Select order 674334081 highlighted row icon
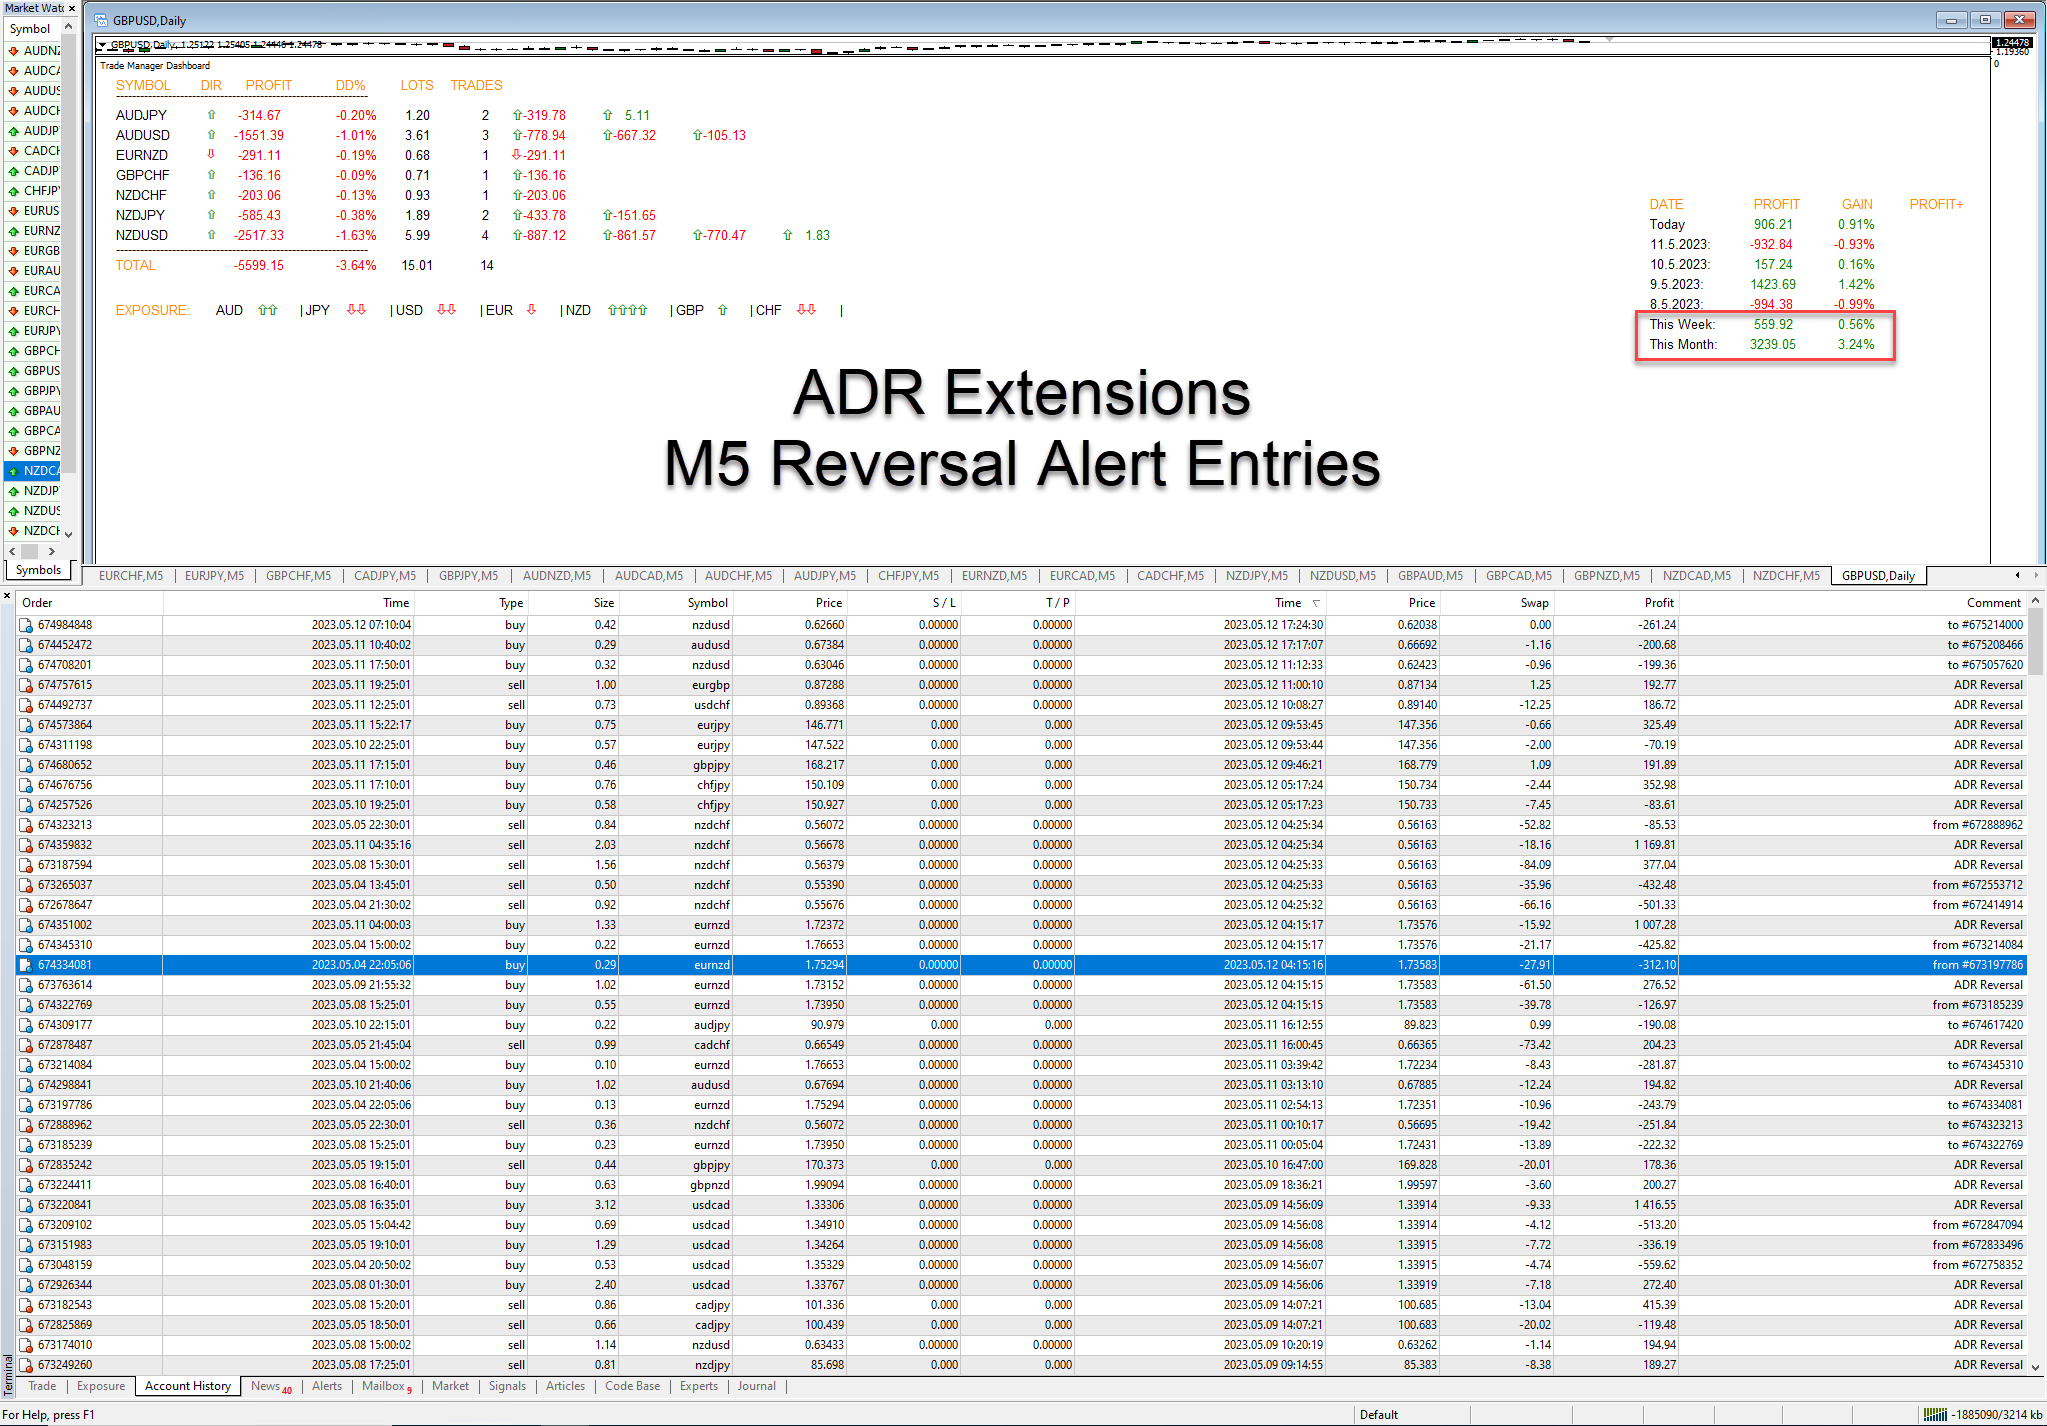The height and width of the screenshot is (1426, 2047). (26, 965)
